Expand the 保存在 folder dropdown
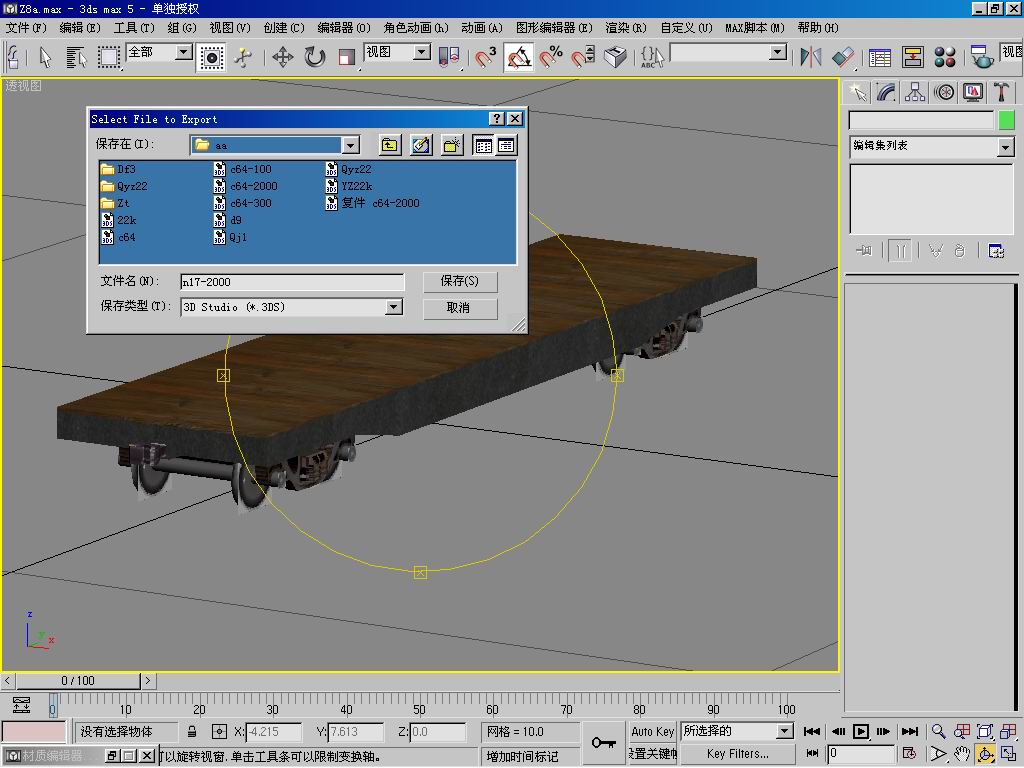The height and width of the screenshot is (768, 1024). coord(349,146)
